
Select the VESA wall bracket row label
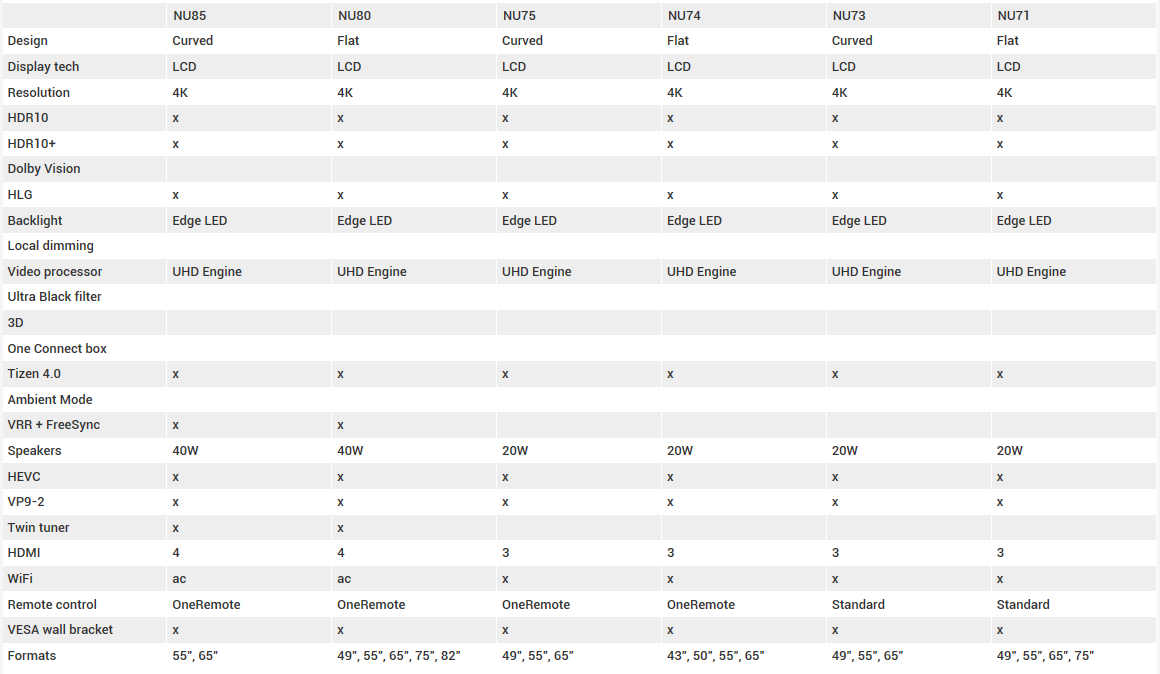point(60,630)
